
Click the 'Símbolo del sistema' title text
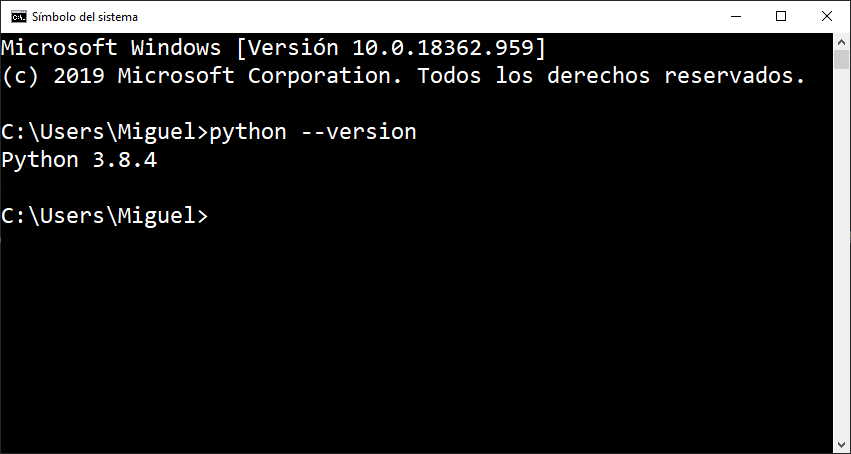click(x=85, y=17)
